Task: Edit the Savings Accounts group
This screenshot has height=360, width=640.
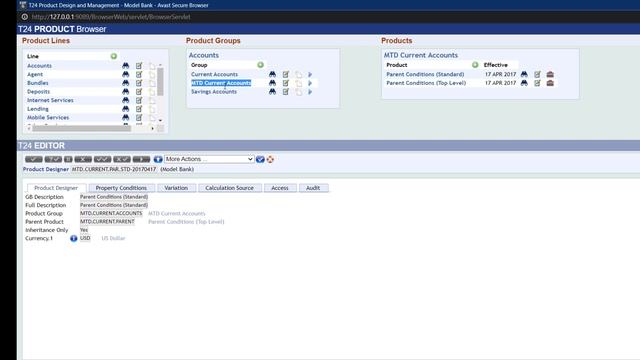Action: point(286,92)
